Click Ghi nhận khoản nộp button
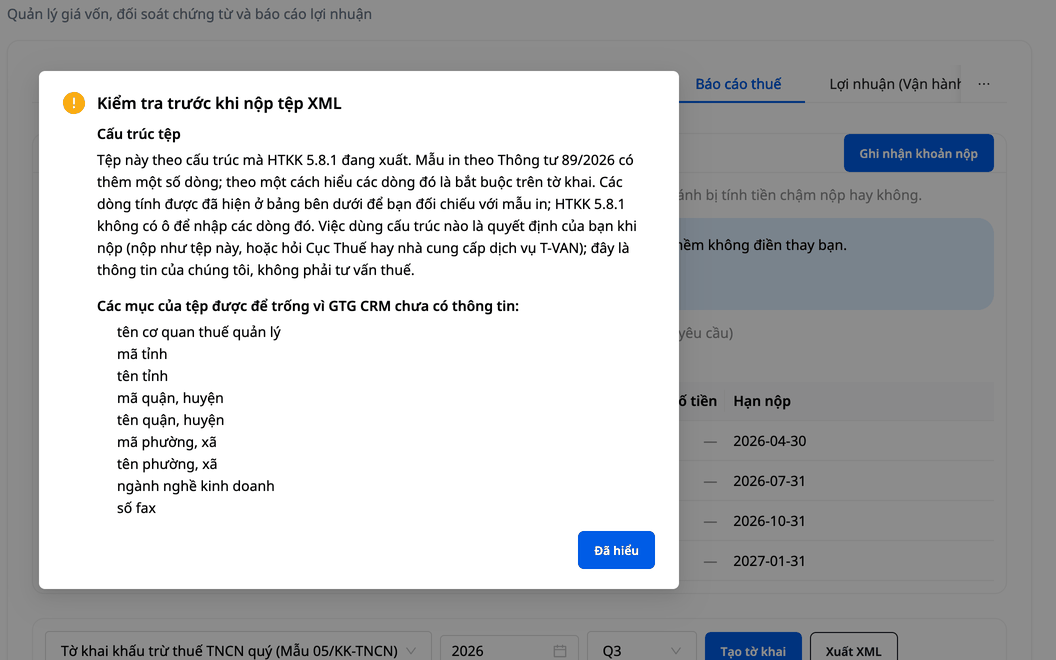This screenshot has width=1056, height=660. pyautogui.click(x=918, y=154)
